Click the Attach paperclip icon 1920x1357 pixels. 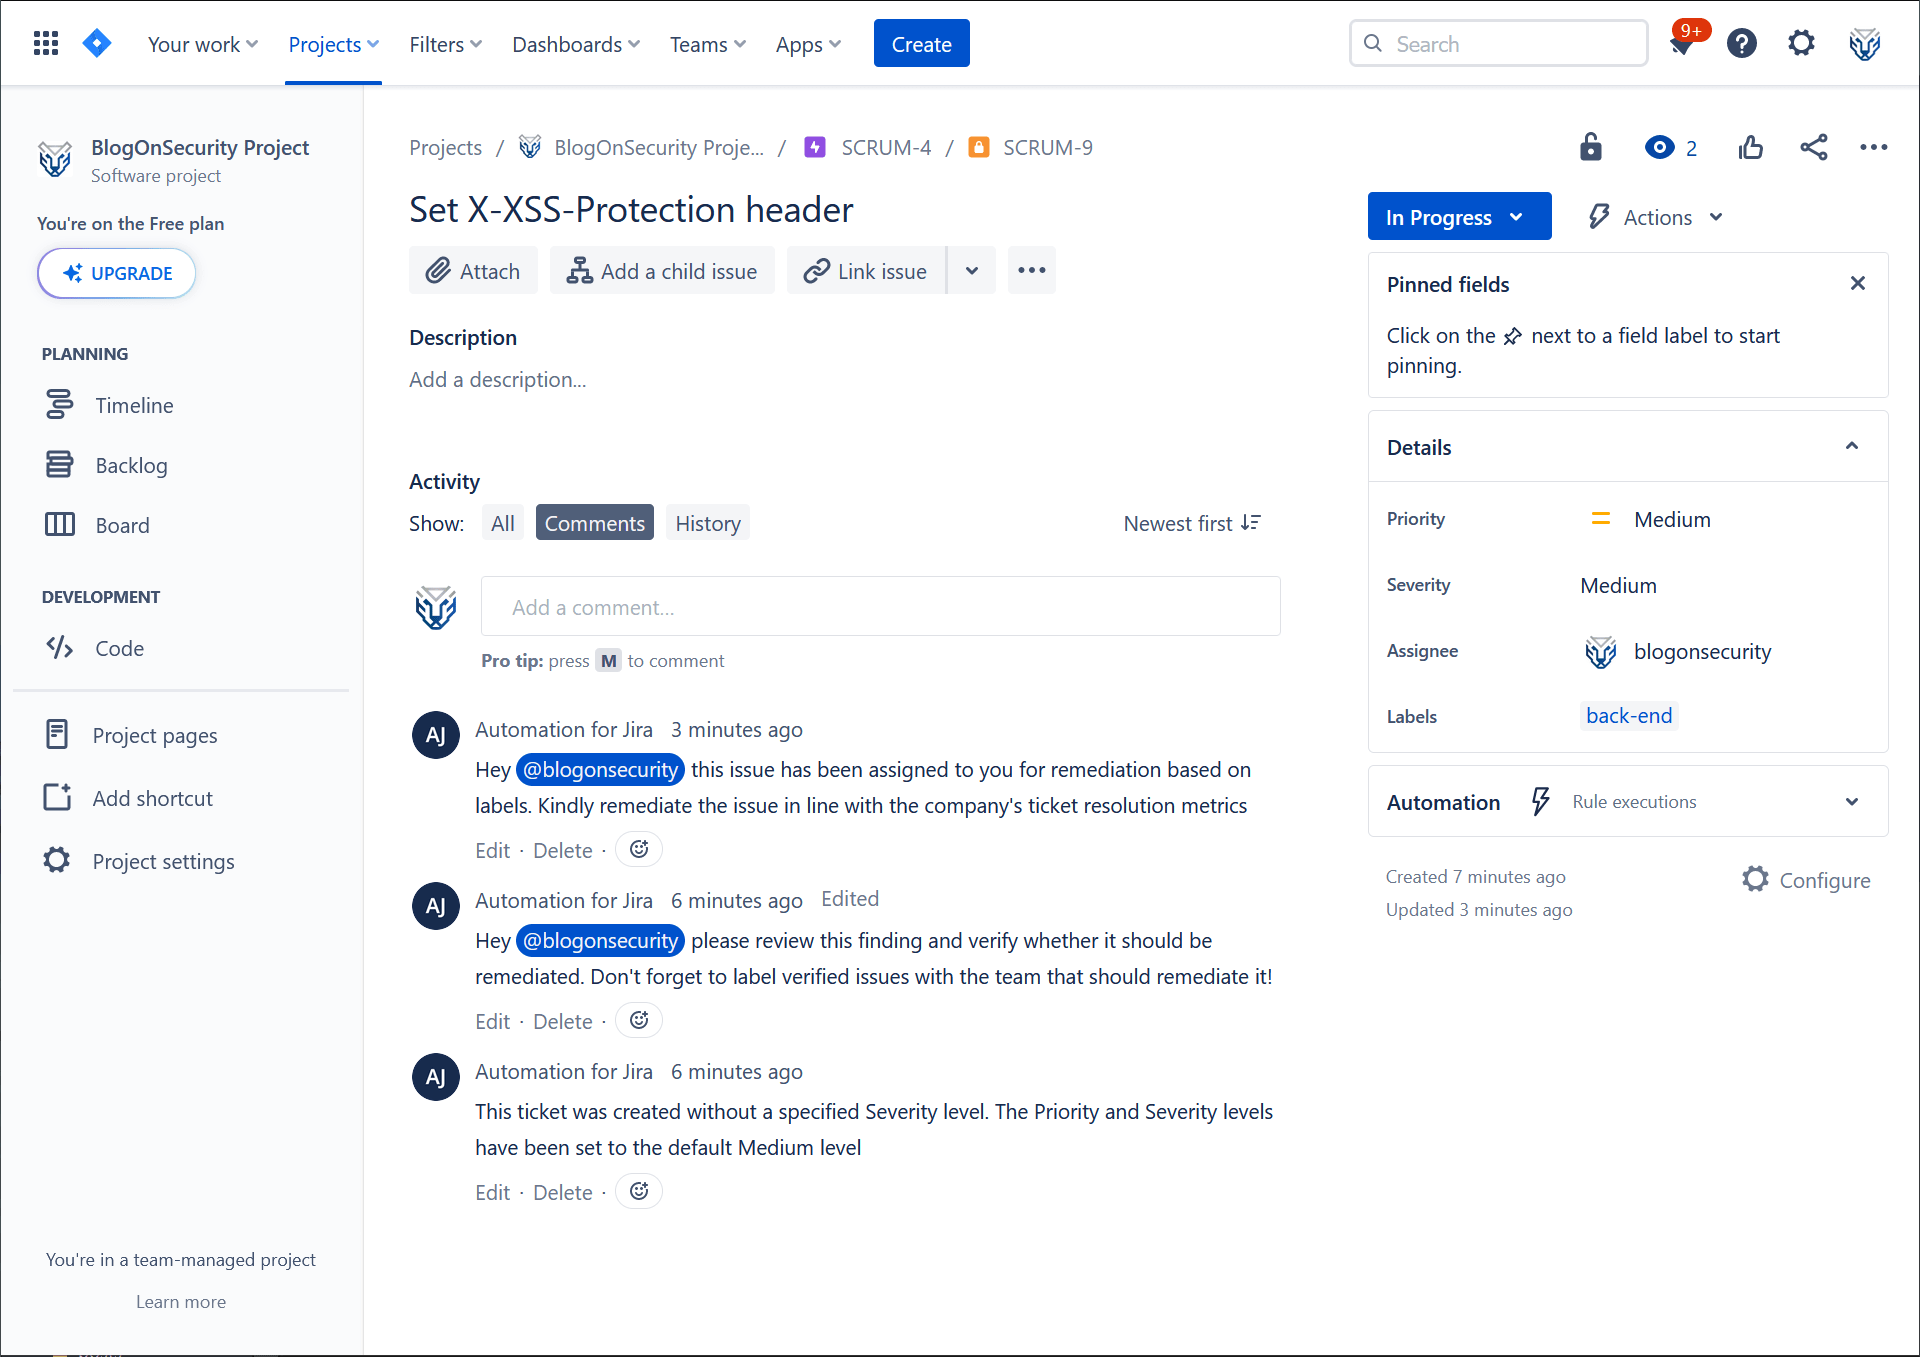click(437, 270)
